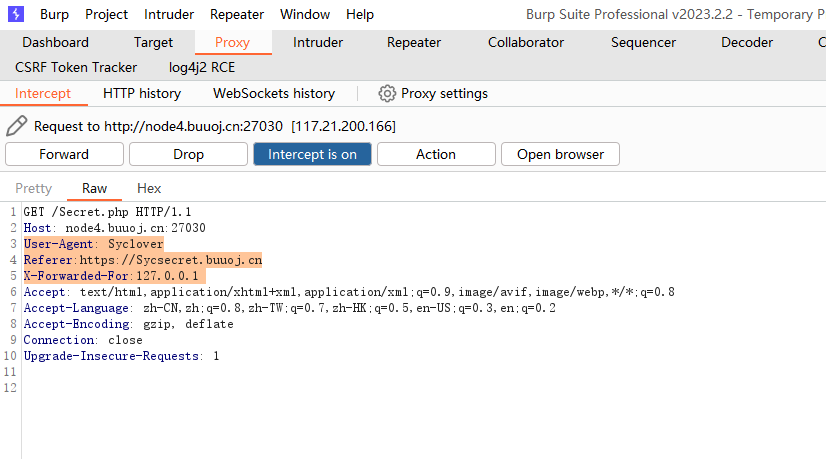The height and width of the screenshot is (459, 826).
Task: Switch to the Dashboard tab
Action: tap(55, 42)
